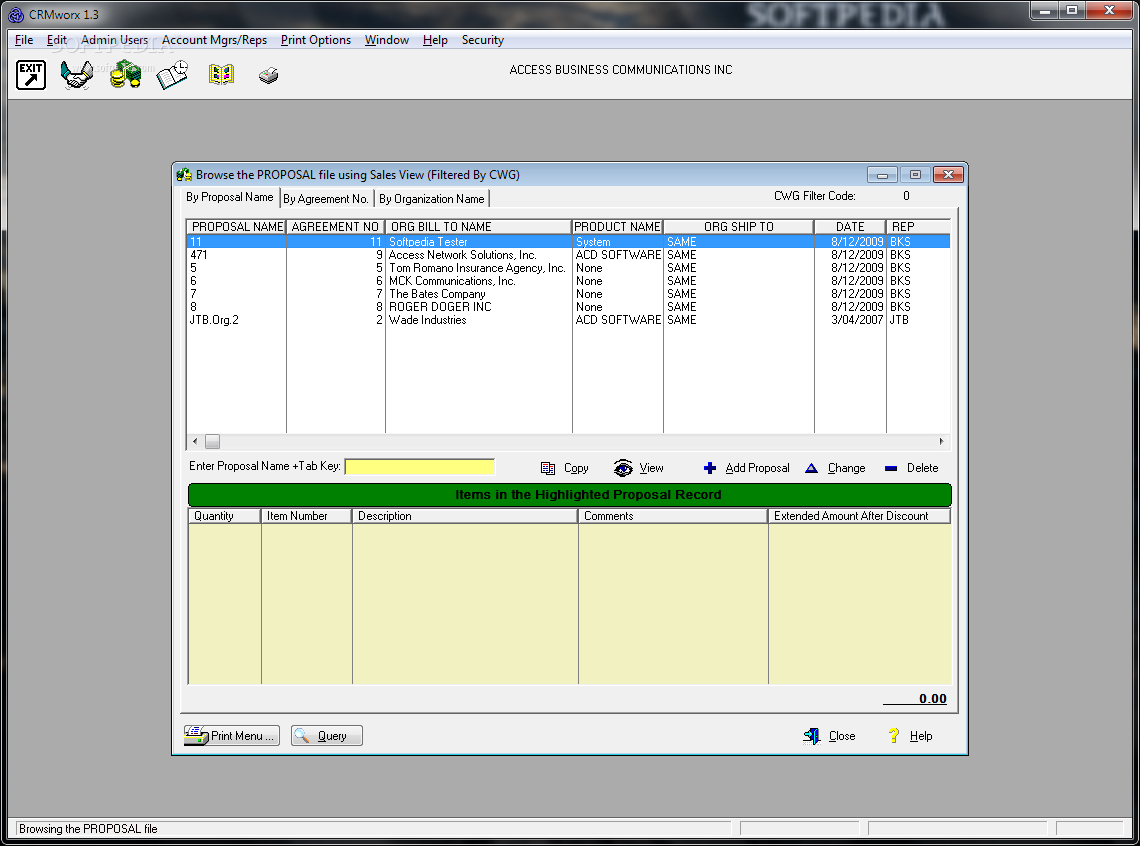Close the Browse PROPOSAL window
1140x846 pixels.
(949, 175)
